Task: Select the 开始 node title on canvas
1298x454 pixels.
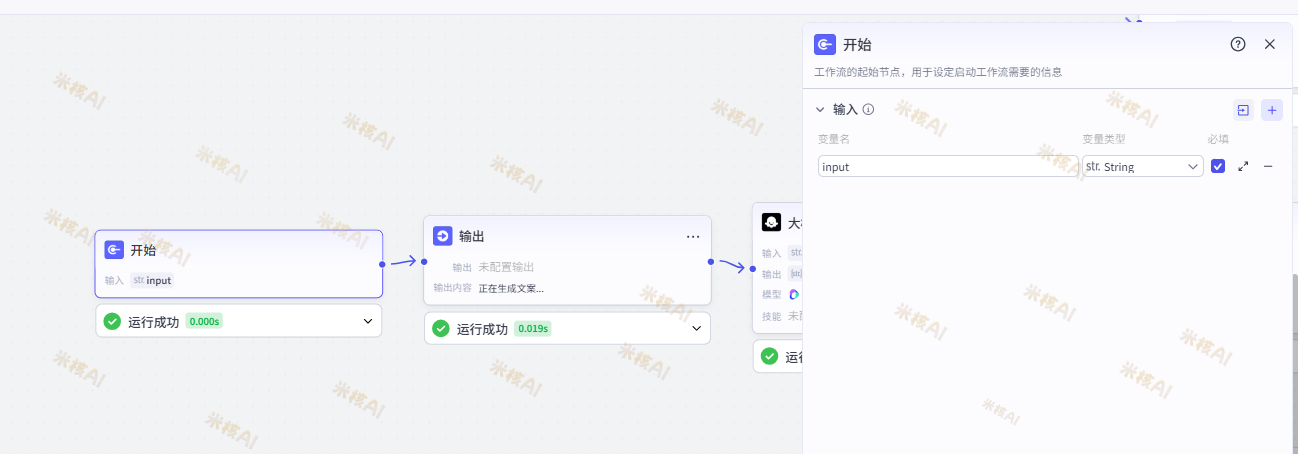Action: click(143, 250)
